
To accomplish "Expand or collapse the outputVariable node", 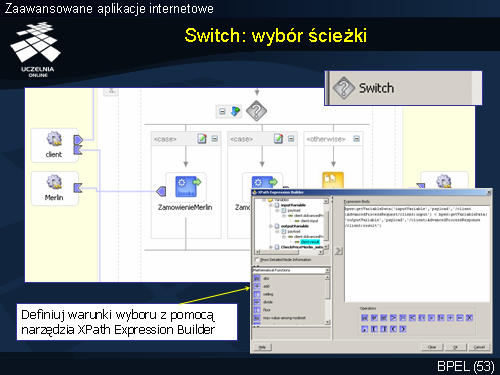I will [x=271, y=226].
